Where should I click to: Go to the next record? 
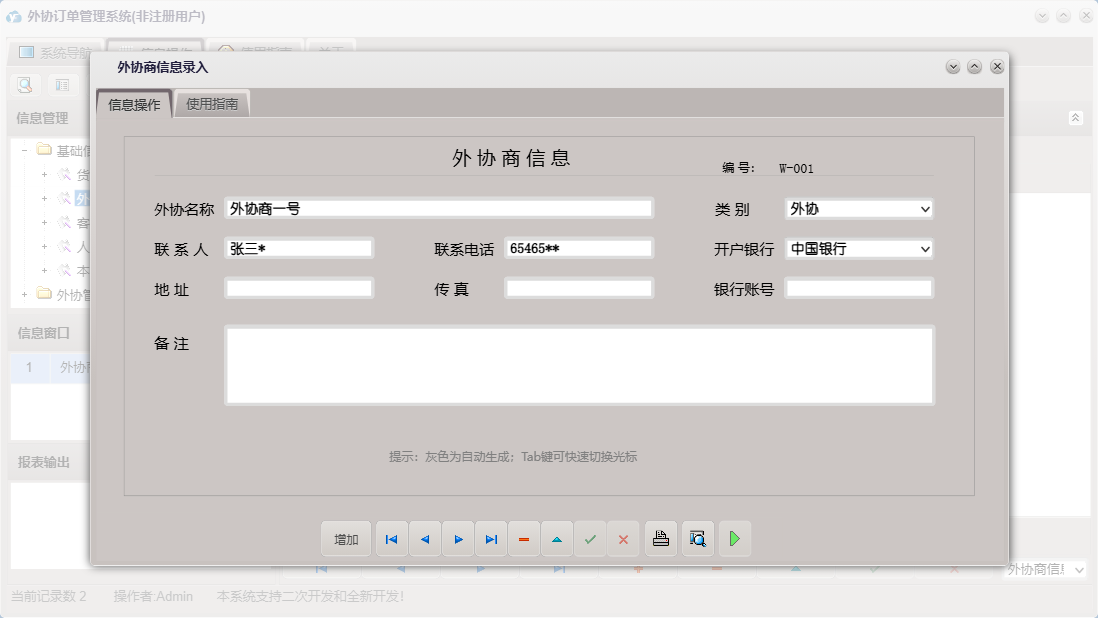pos(458,539)
